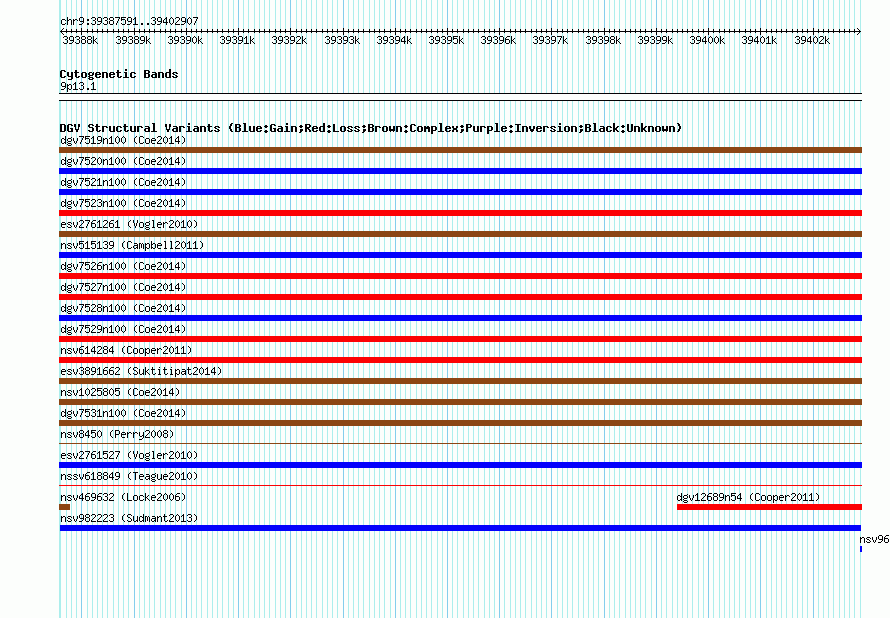Select the brown esv3891662 complex bar

(x=460, y=381)
